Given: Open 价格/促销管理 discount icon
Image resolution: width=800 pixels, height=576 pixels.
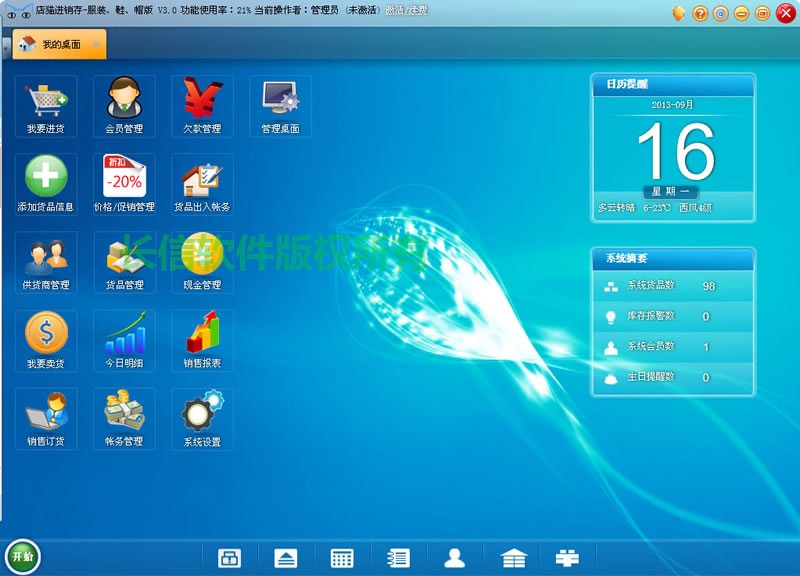Looking at the screenshot, I should pyautogui.click(x=124, y=184).
